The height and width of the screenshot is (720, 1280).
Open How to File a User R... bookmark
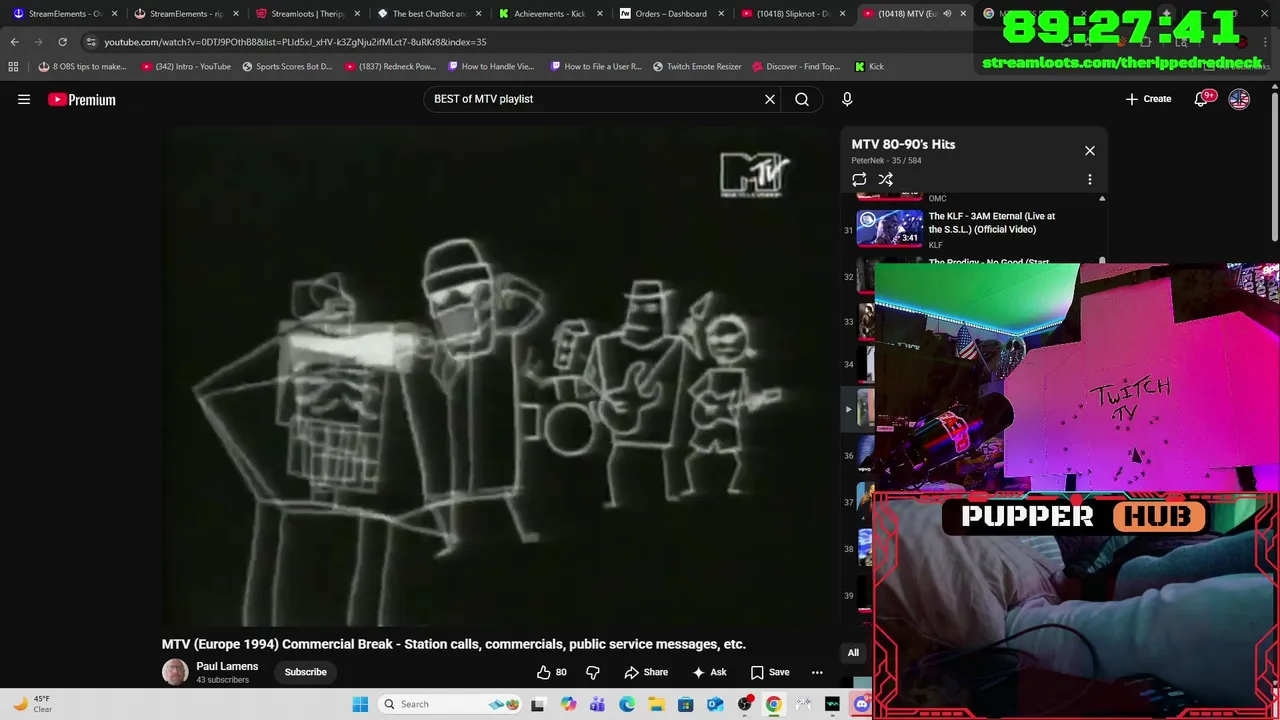click(x=595, y=66)
